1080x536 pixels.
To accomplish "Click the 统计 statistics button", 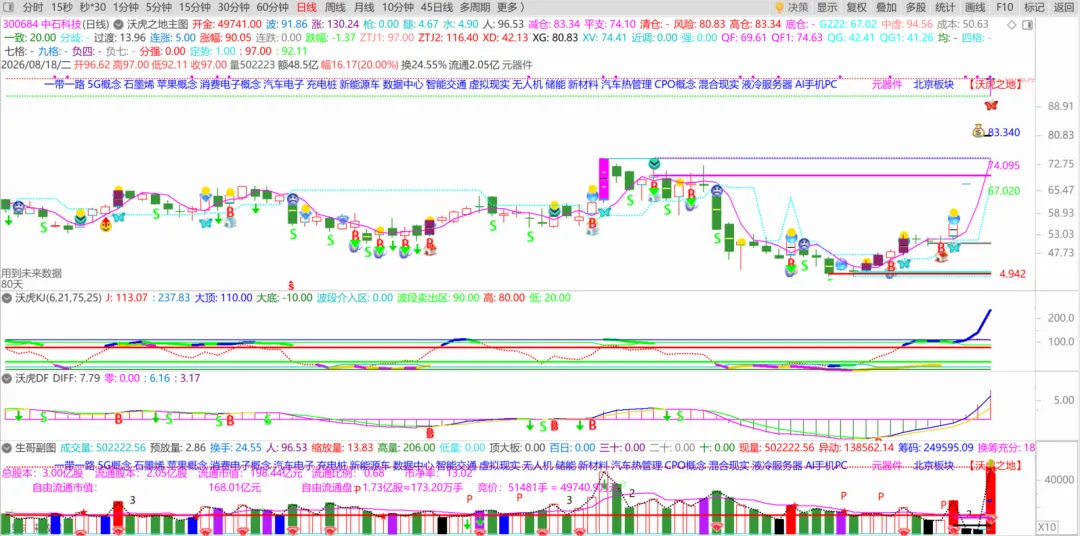I will pos(946,8).
